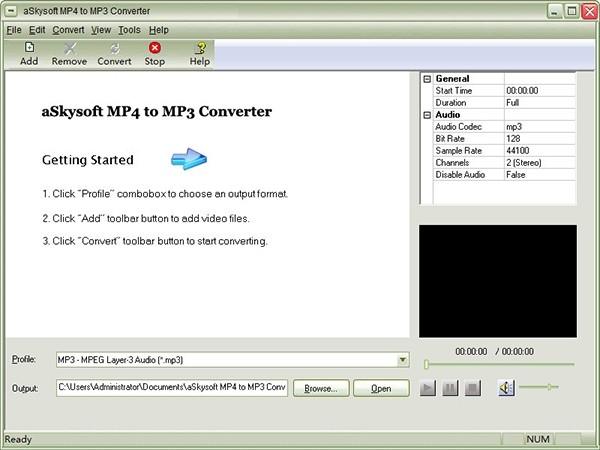Maximize the converter window
Viewport: 600px width, 450px height.
point(571,11)
